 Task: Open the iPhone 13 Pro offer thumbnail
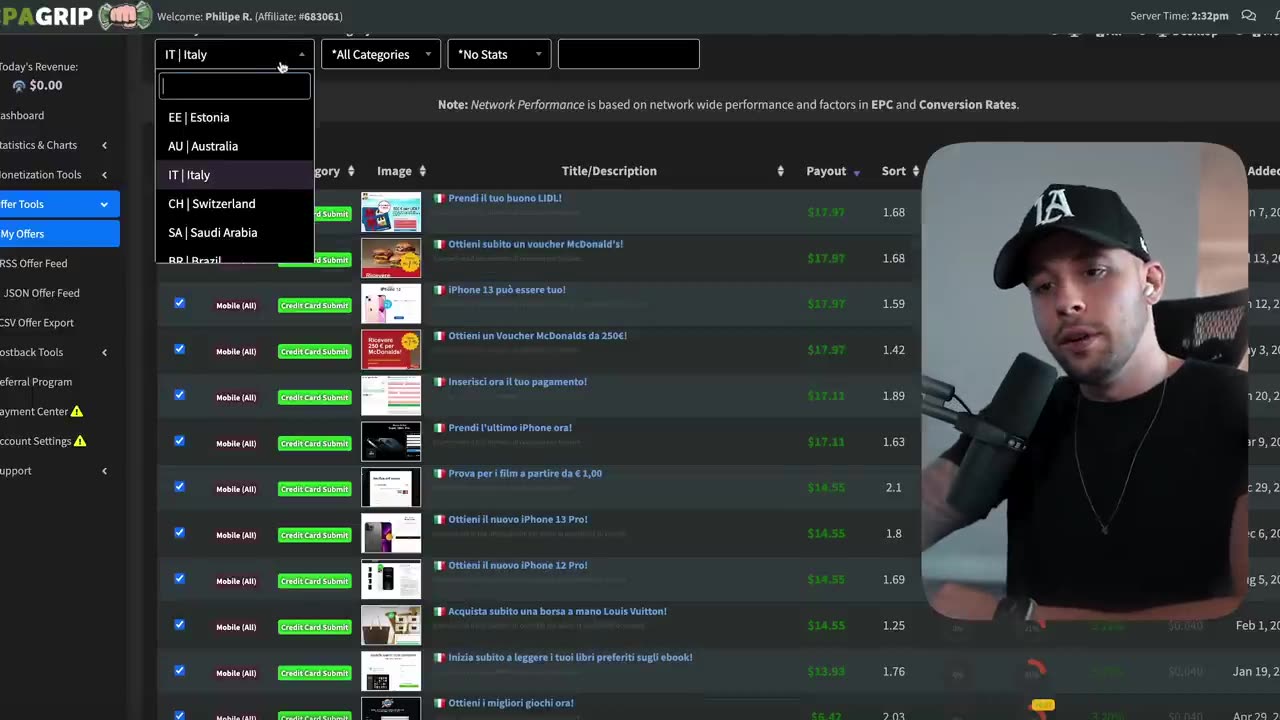(x=391, y=534)
